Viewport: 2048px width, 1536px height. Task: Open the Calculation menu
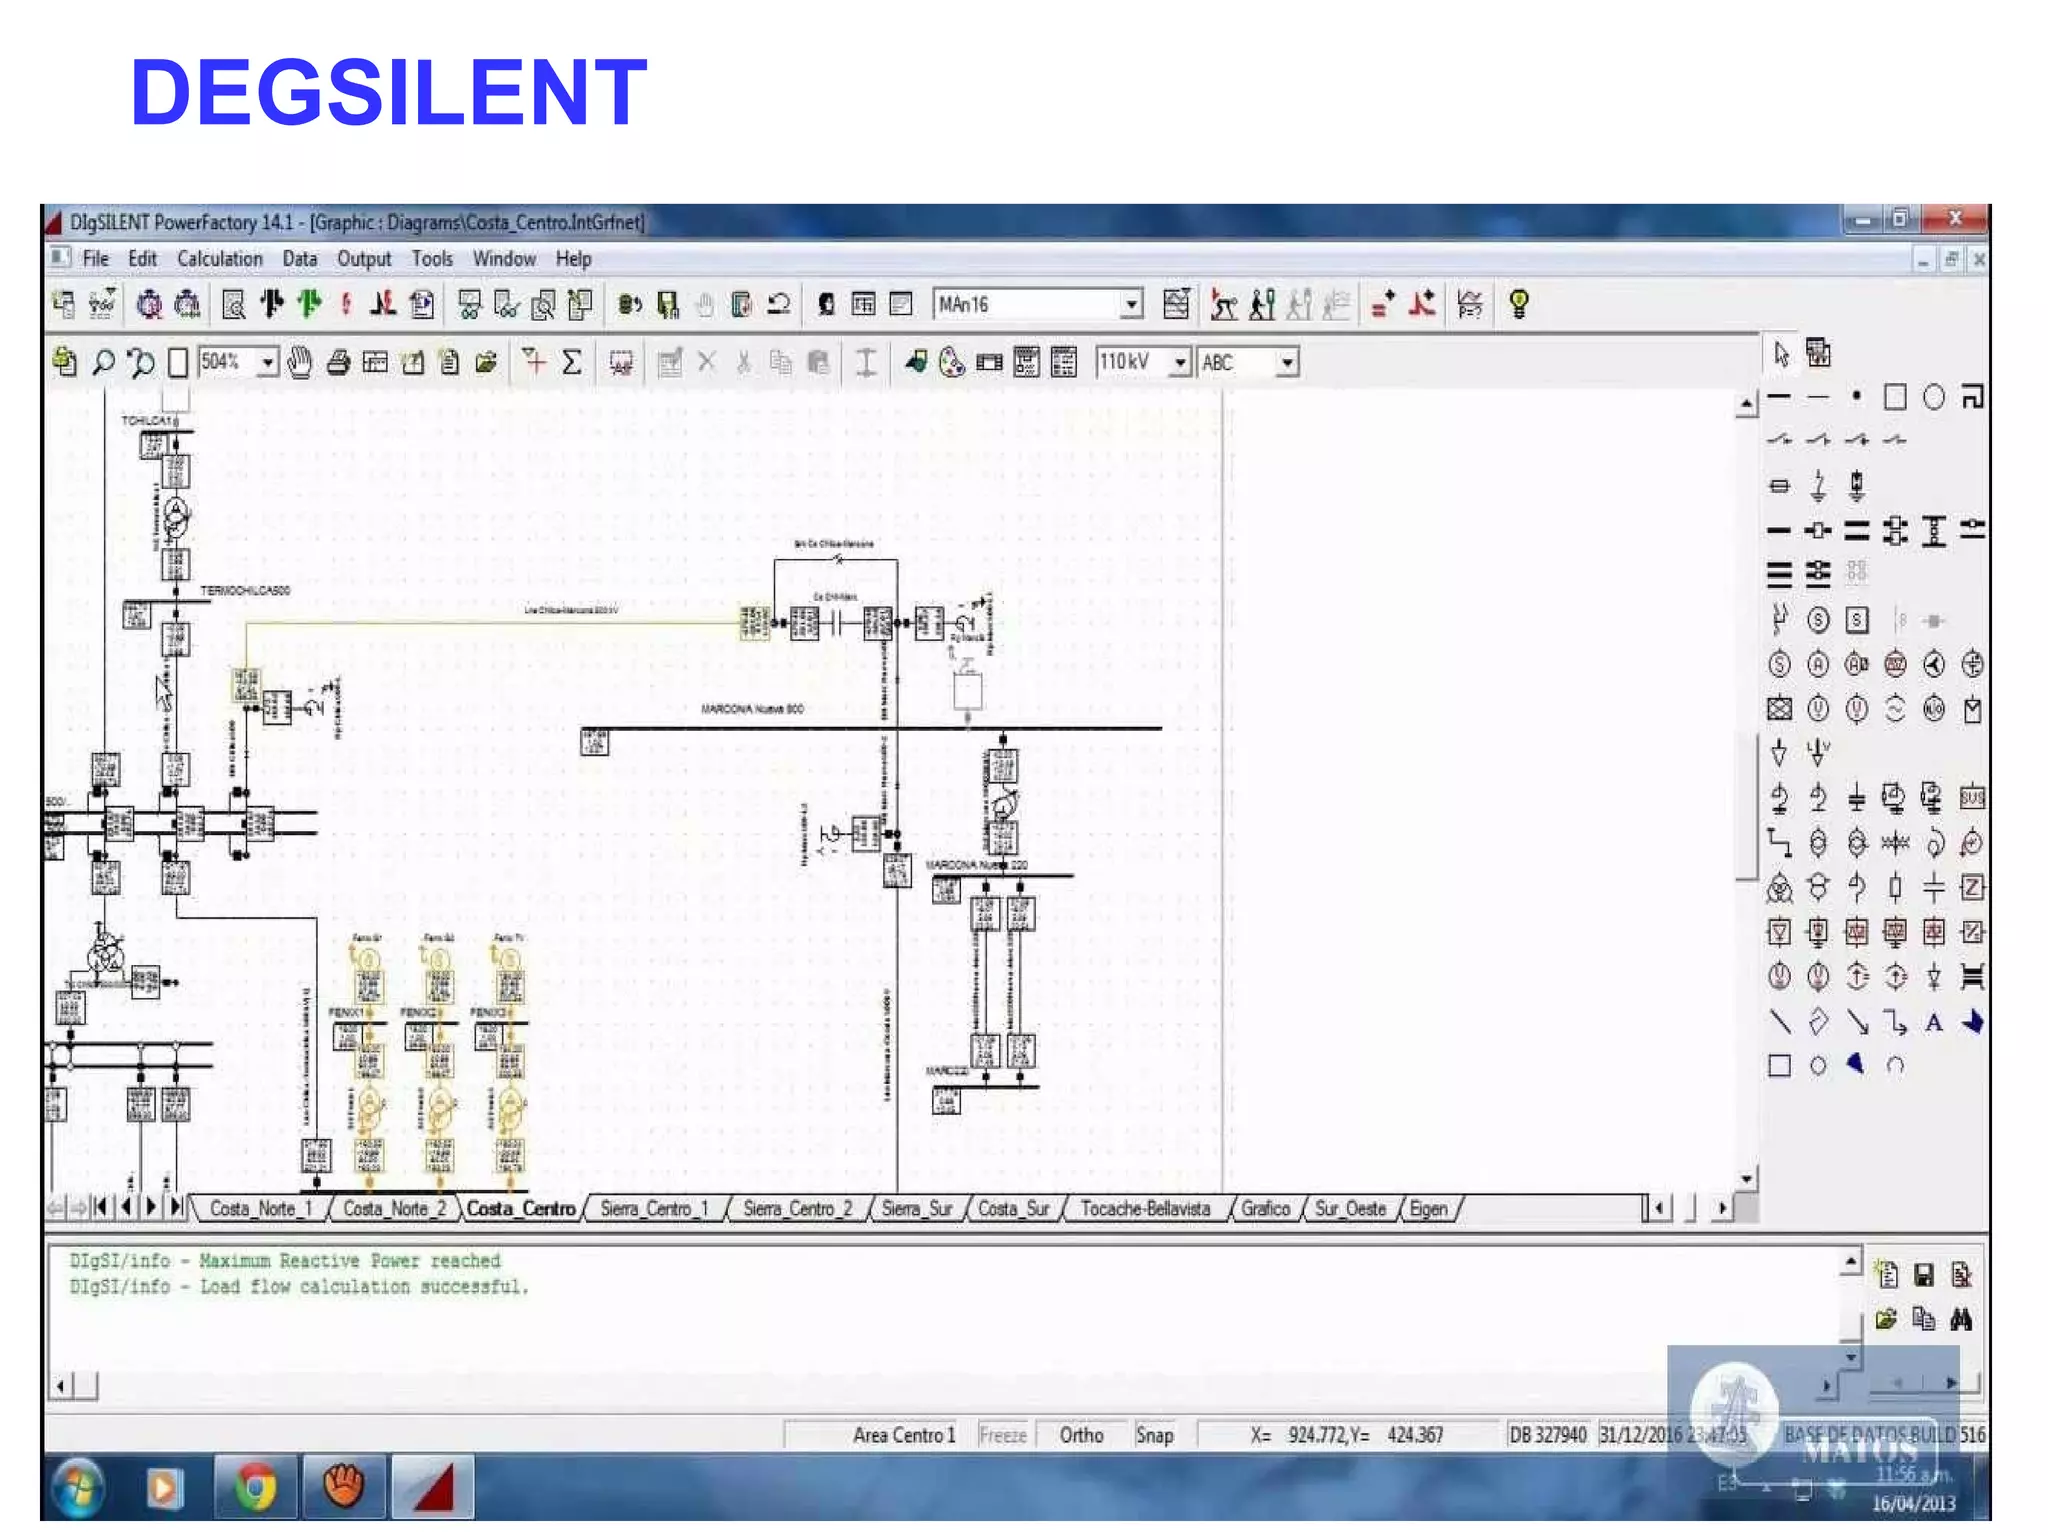[219, 259]
